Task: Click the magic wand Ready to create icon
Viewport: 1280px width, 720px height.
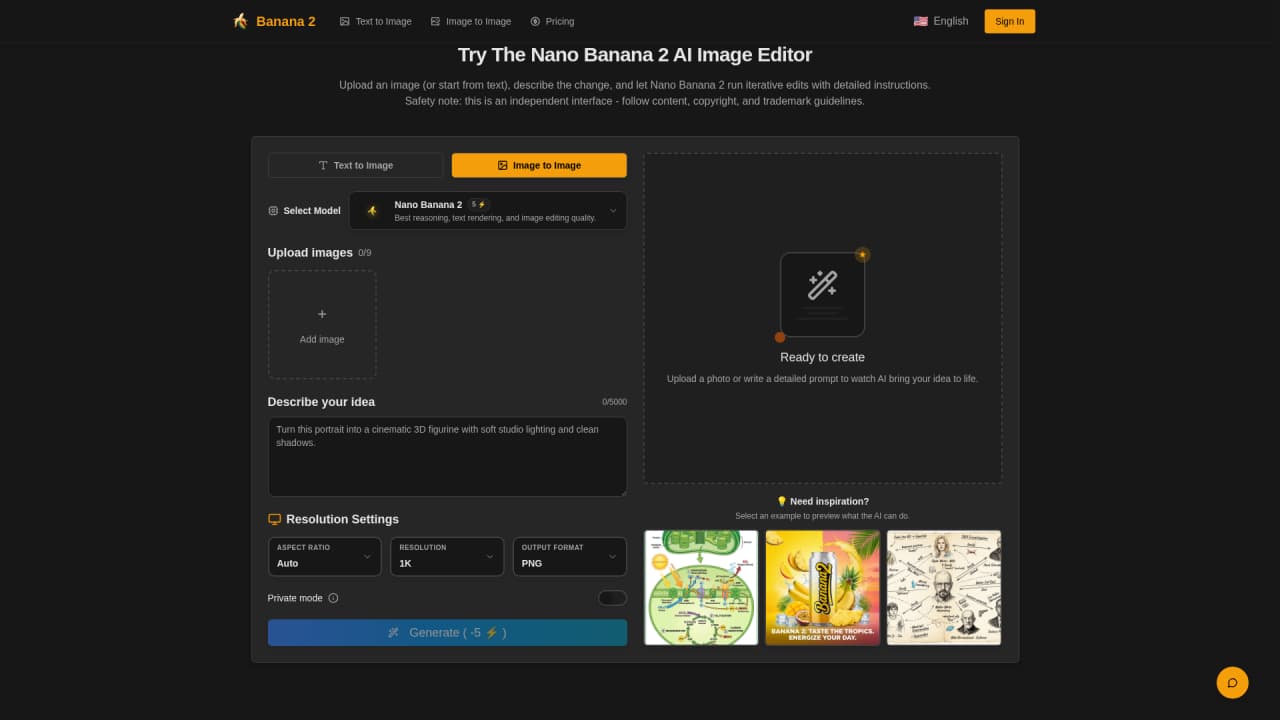Action: pos(822,286)
